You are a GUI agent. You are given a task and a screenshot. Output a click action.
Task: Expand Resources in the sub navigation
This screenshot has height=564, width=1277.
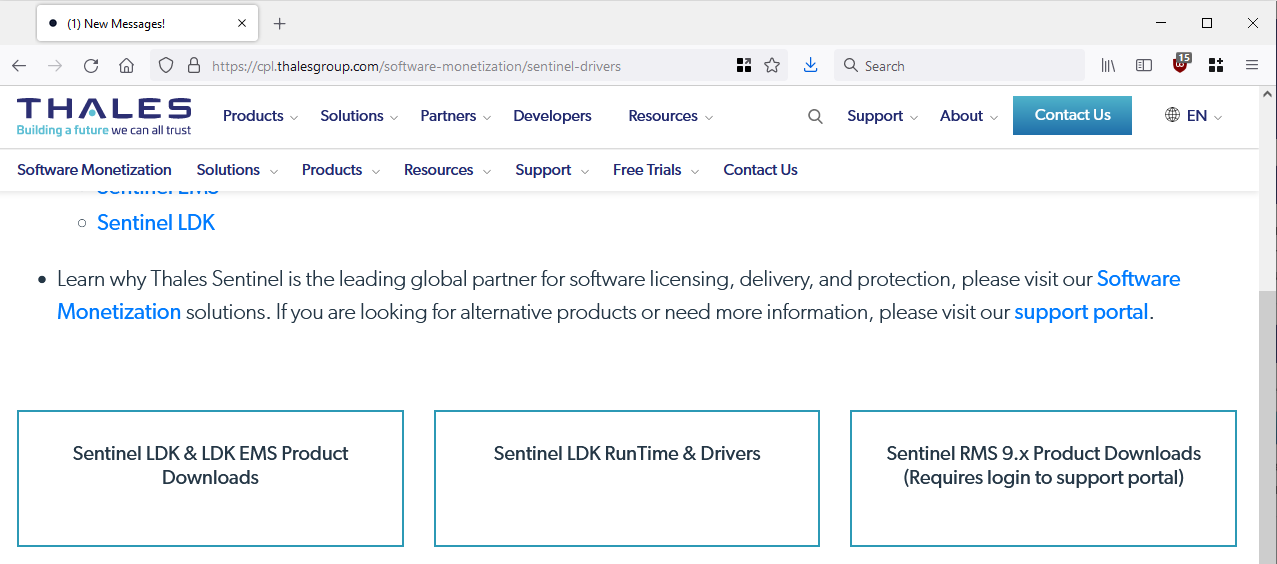coord(447,170)
